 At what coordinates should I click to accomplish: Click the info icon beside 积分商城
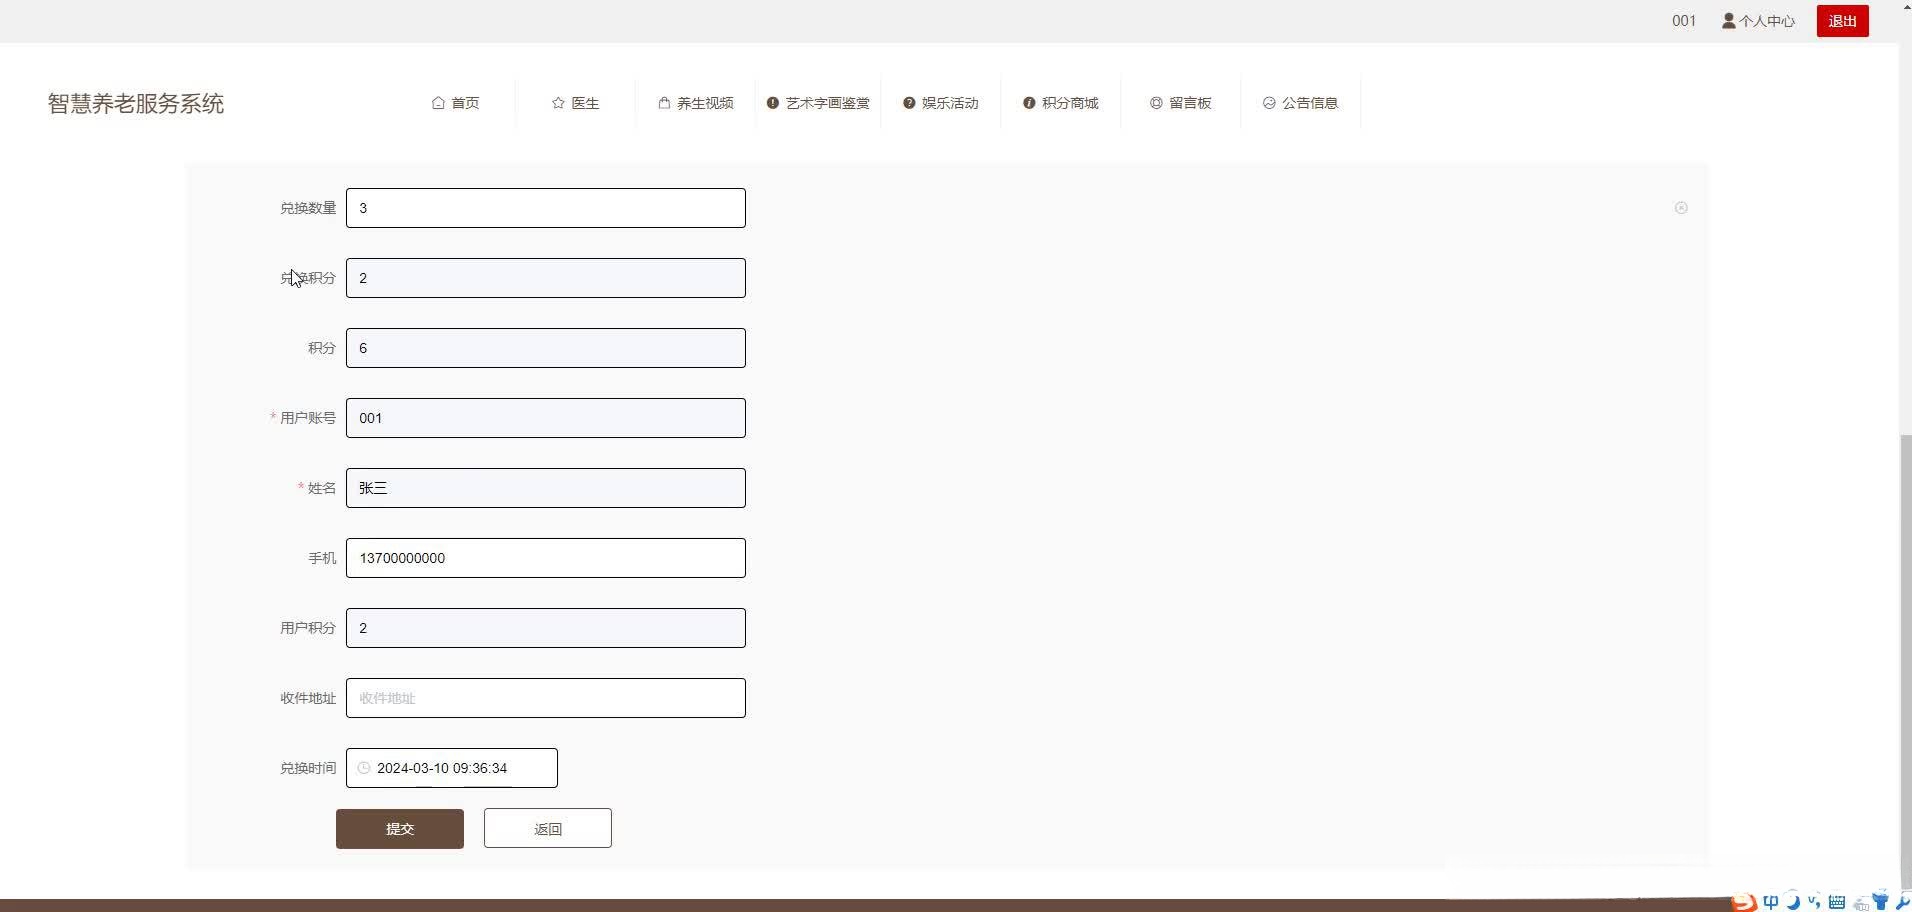click(x=1029, y=102)
